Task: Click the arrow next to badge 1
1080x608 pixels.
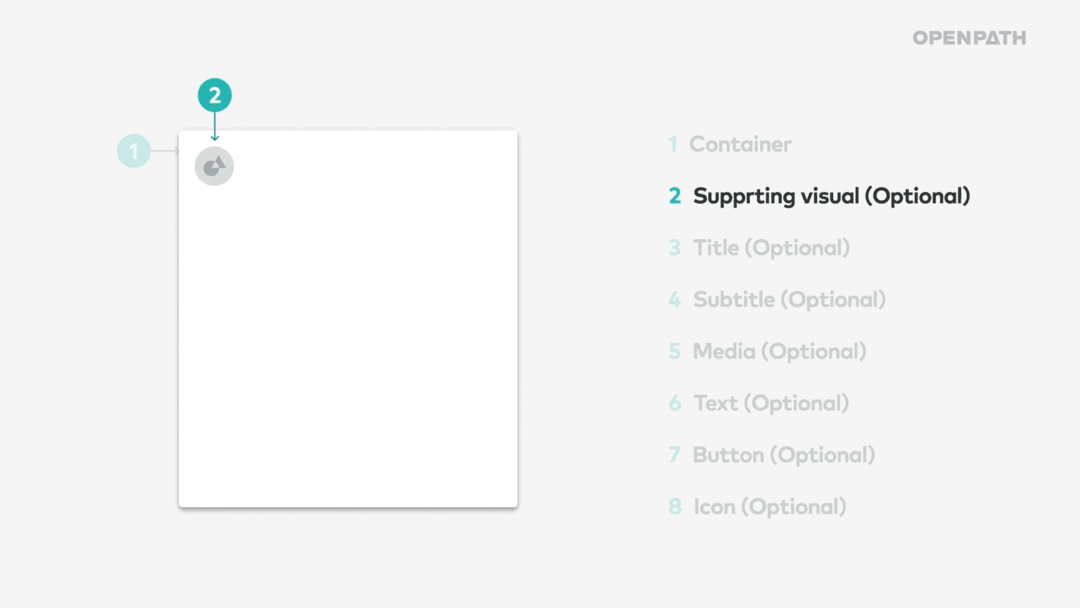Action: 165,151
